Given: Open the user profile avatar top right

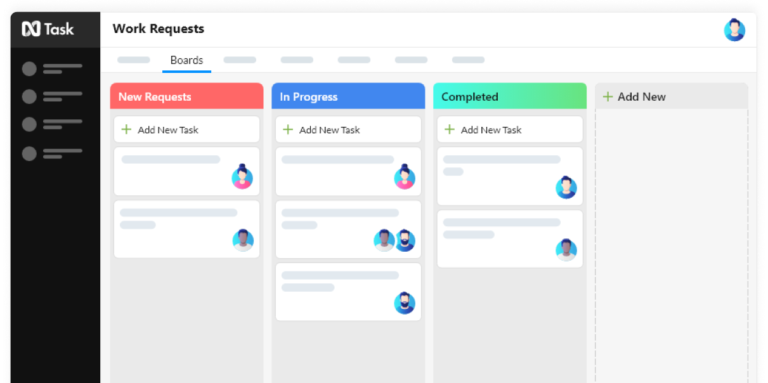Looking at the screenshot, I should coord(735,30).
